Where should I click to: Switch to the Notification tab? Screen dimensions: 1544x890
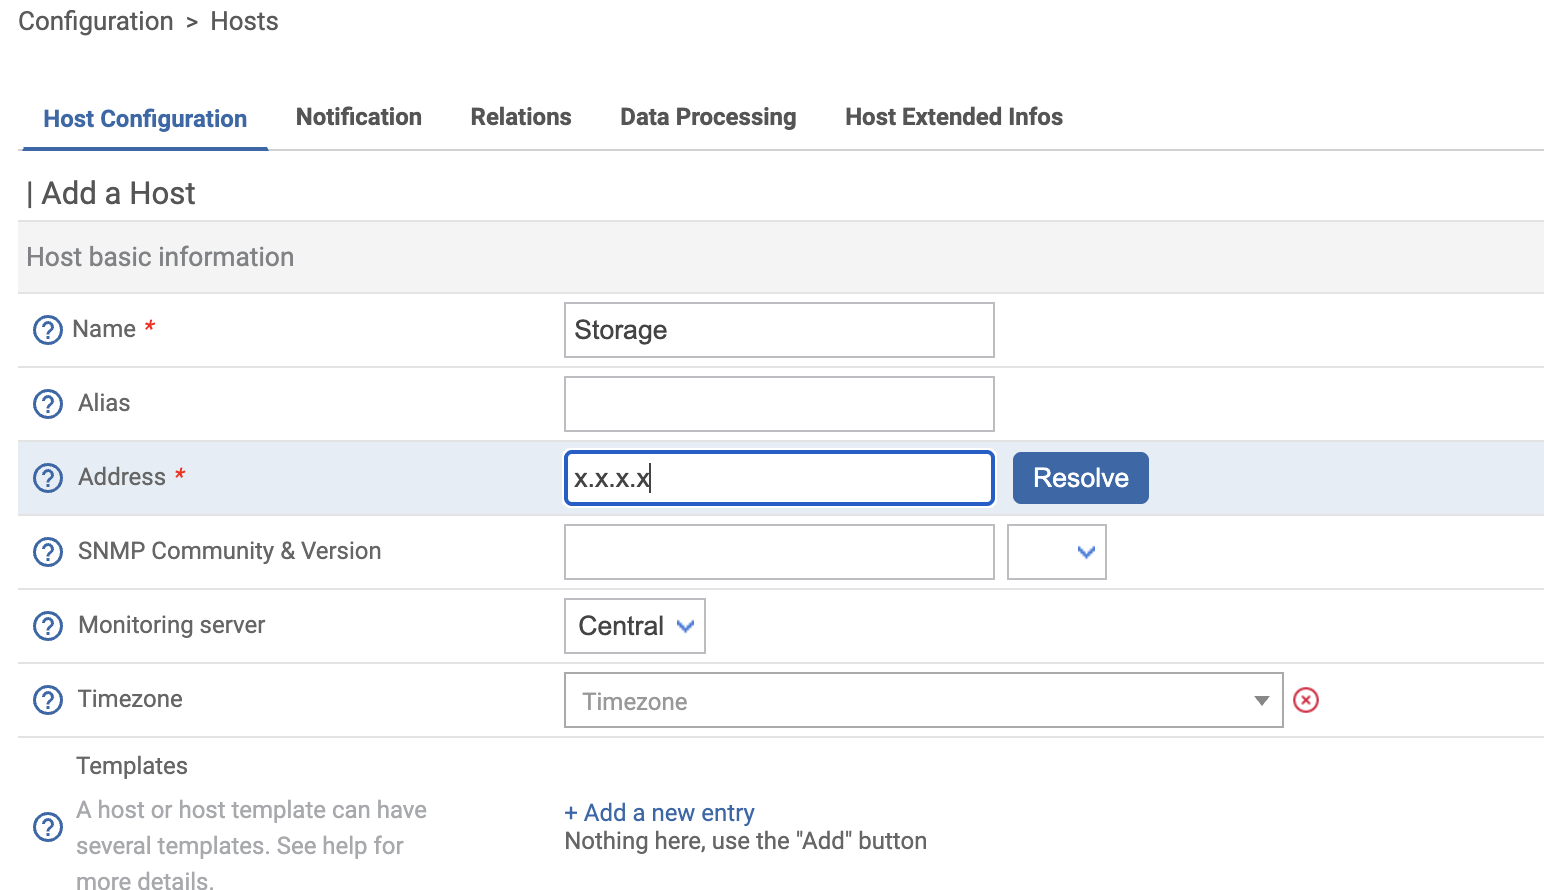358,117
